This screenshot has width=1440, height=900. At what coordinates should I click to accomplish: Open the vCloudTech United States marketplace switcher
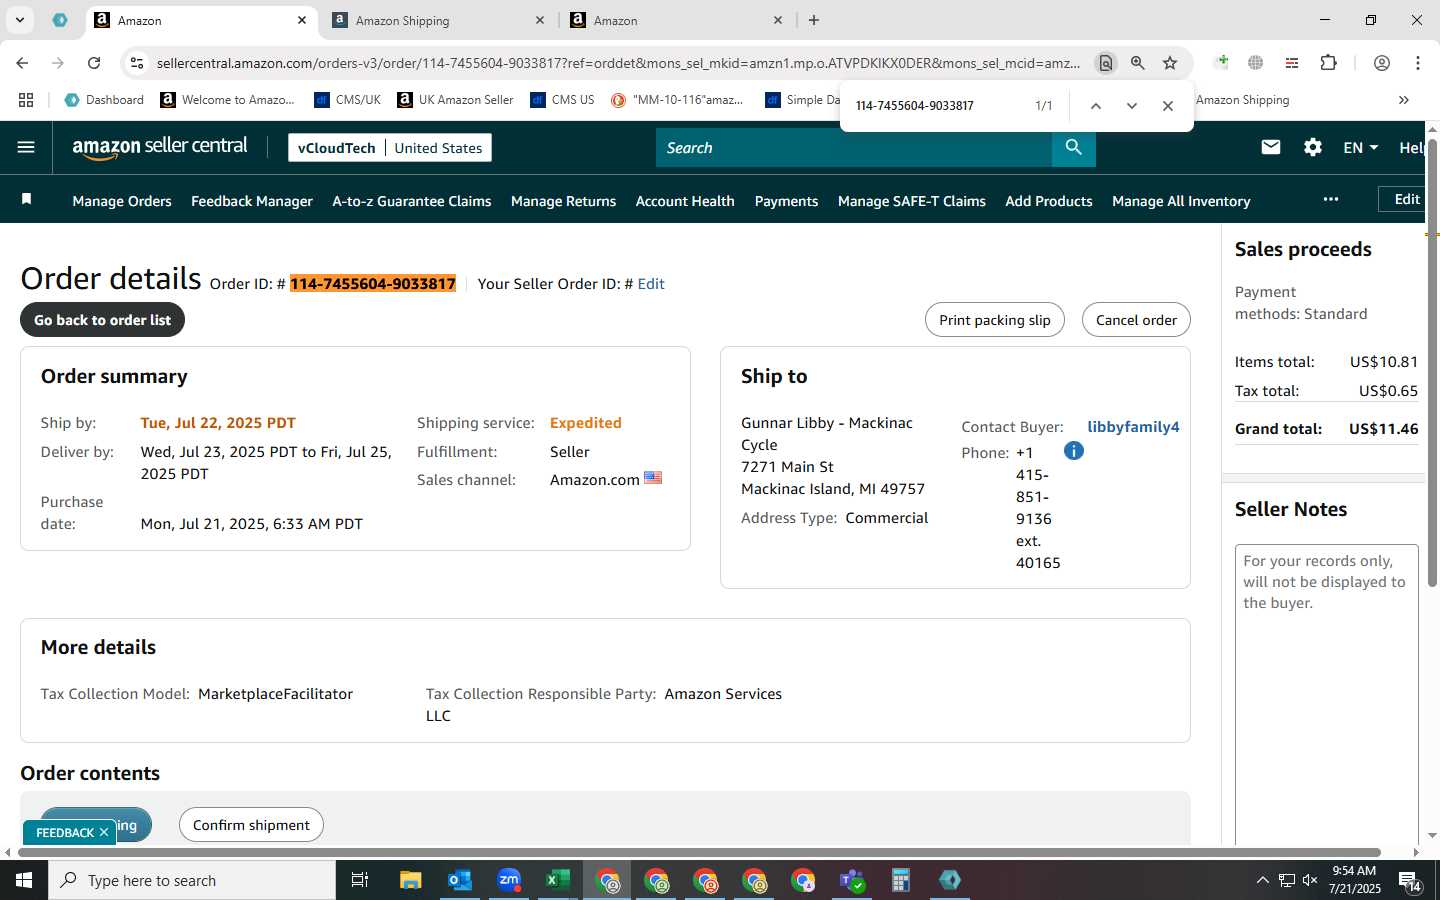pyautogui.click(x=390, y=148)
